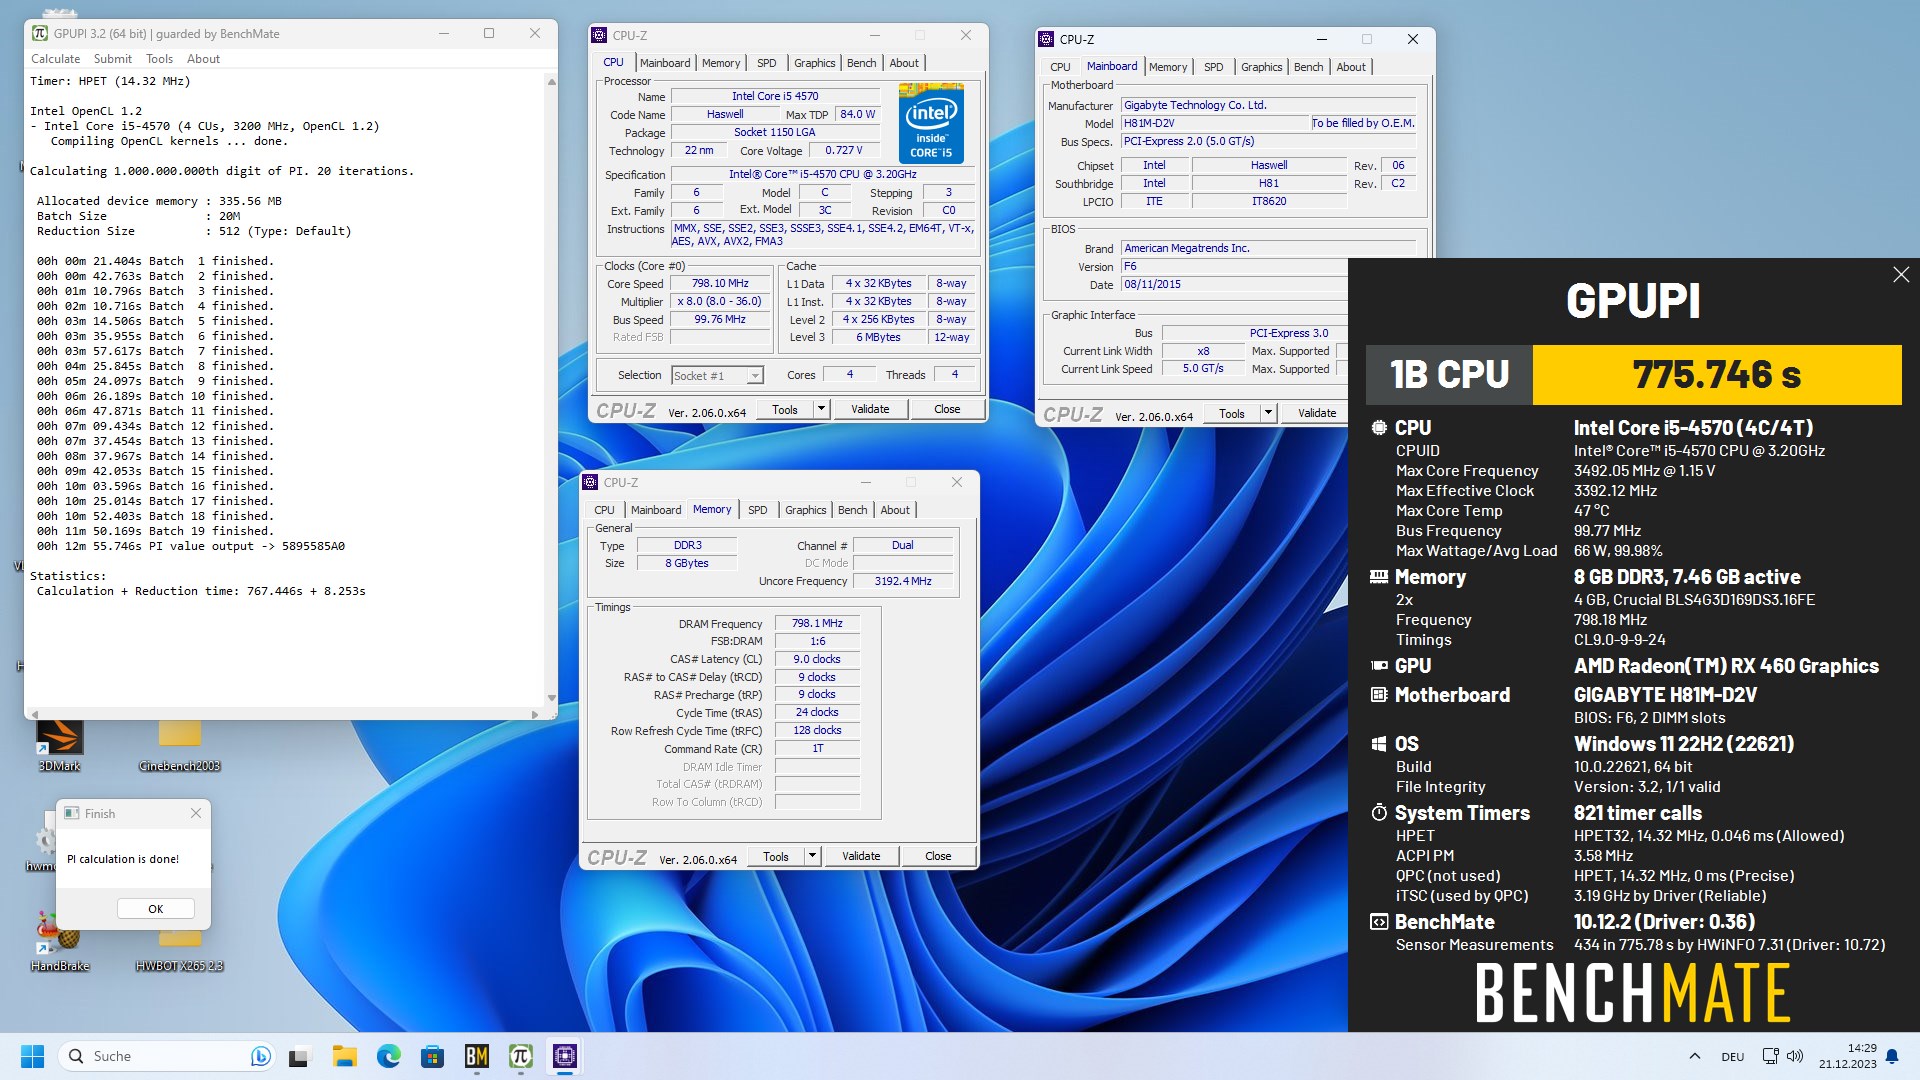Show hidden system tray icons

pos(1694,1056)
